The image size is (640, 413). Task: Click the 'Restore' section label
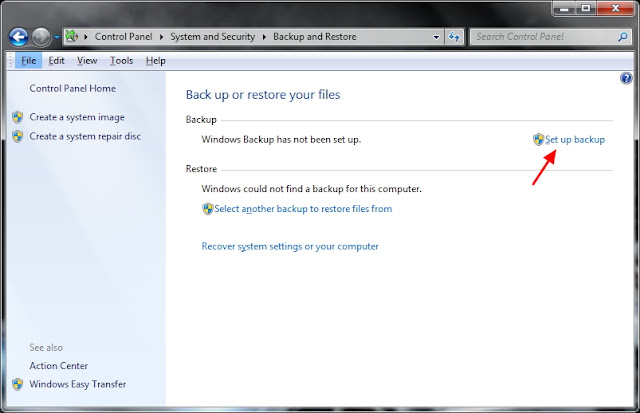[x=201, y=169]
